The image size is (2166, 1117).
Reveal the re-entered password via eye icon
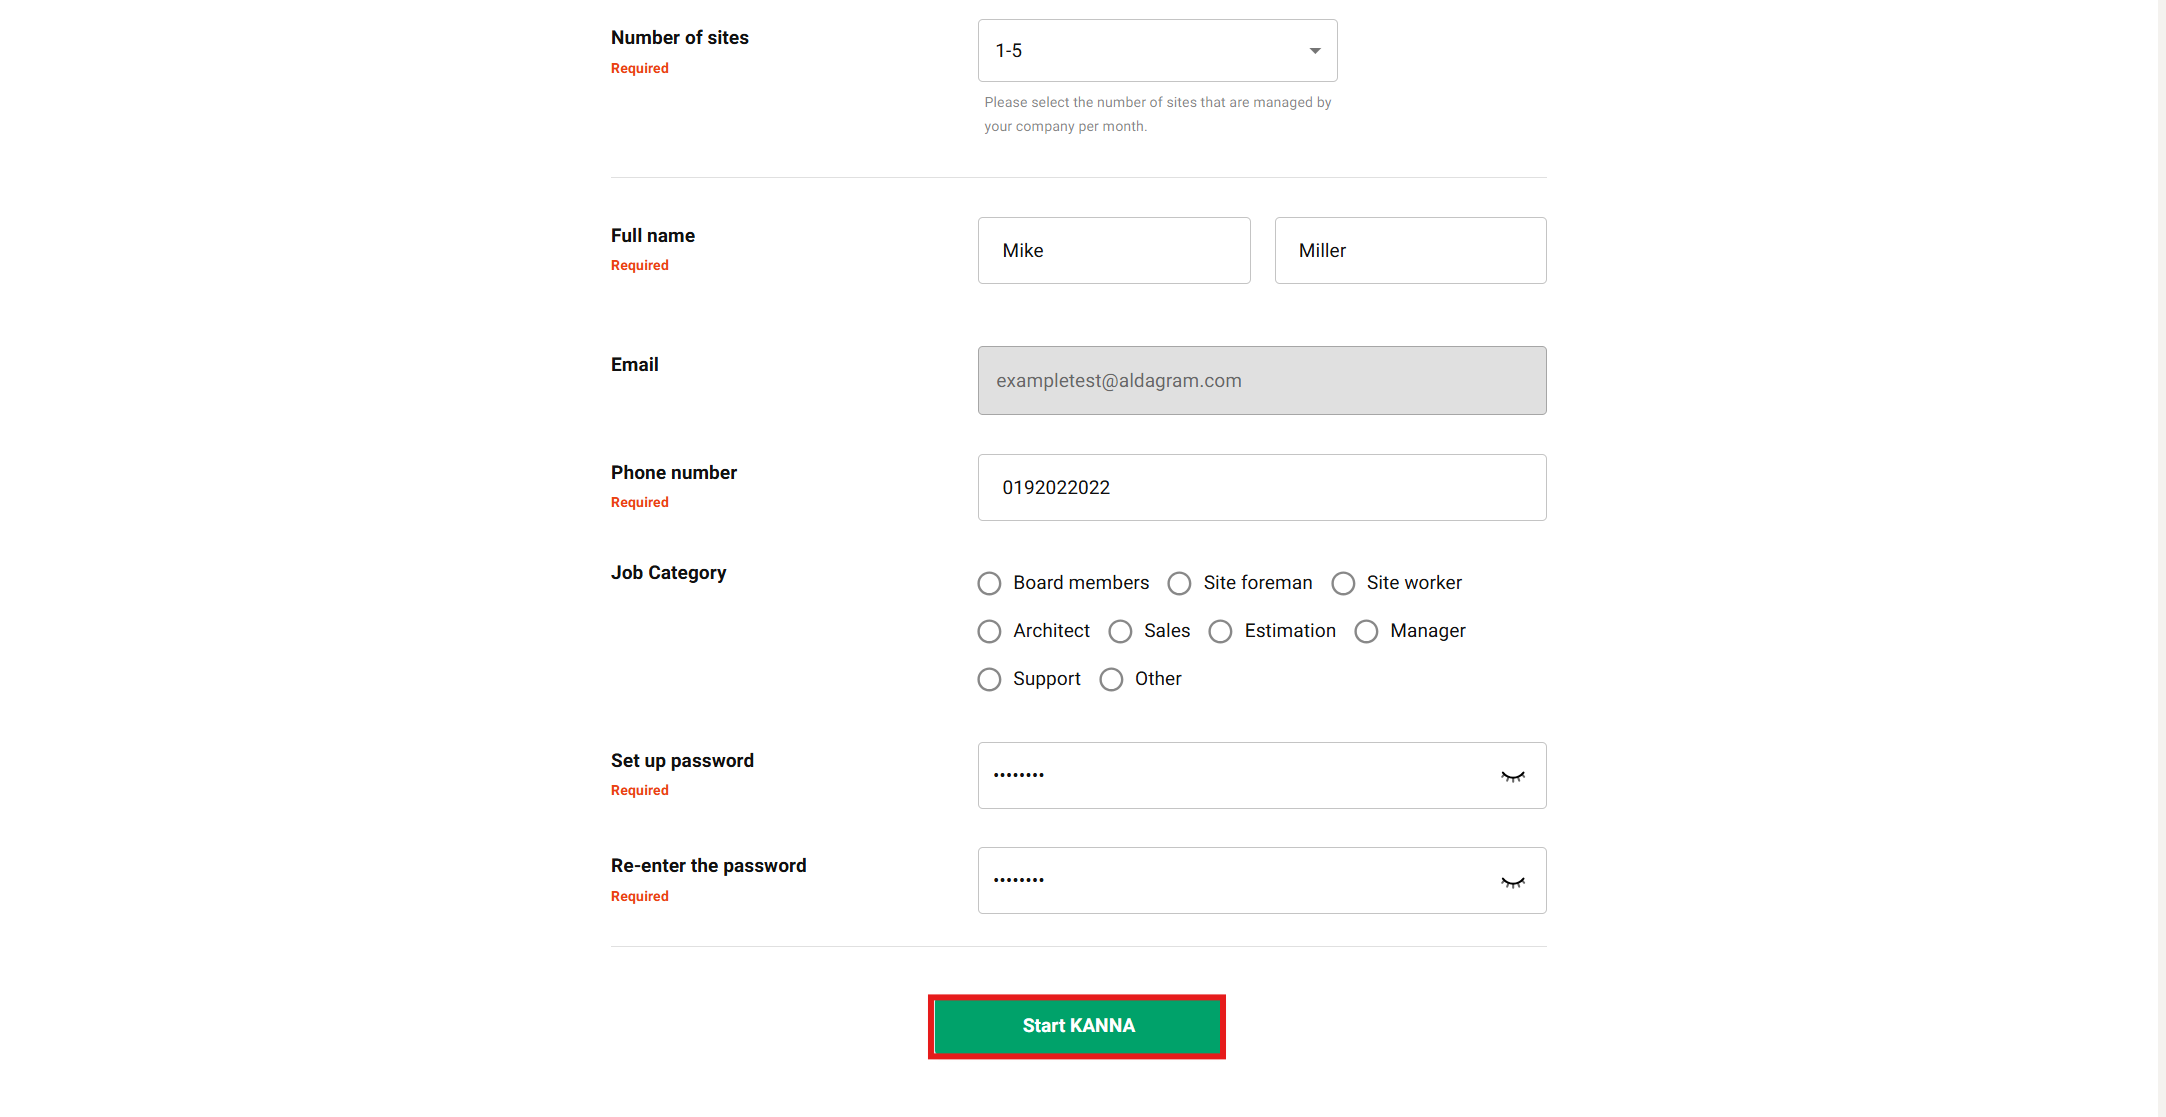[1512, 882]
